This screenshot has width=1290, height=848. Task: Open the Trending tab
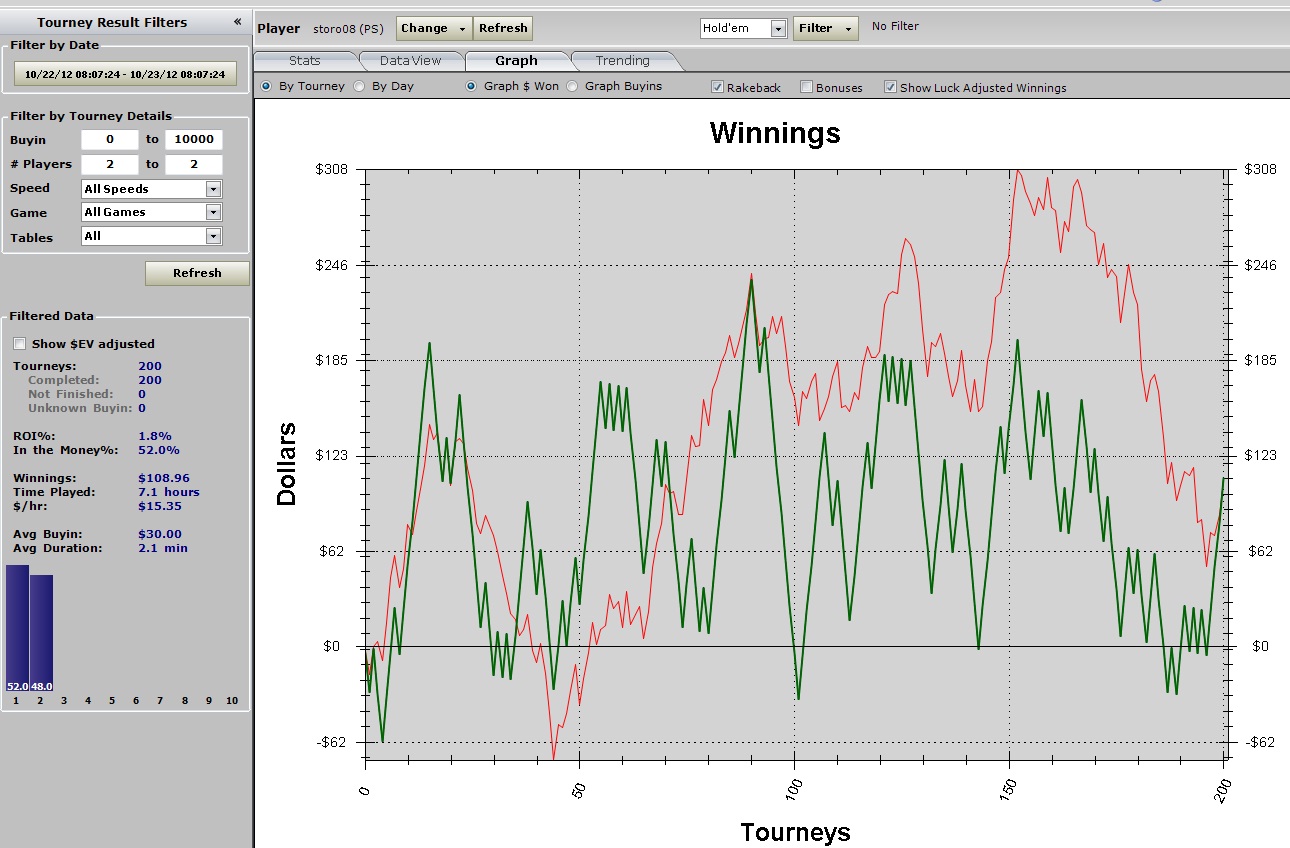622,61
